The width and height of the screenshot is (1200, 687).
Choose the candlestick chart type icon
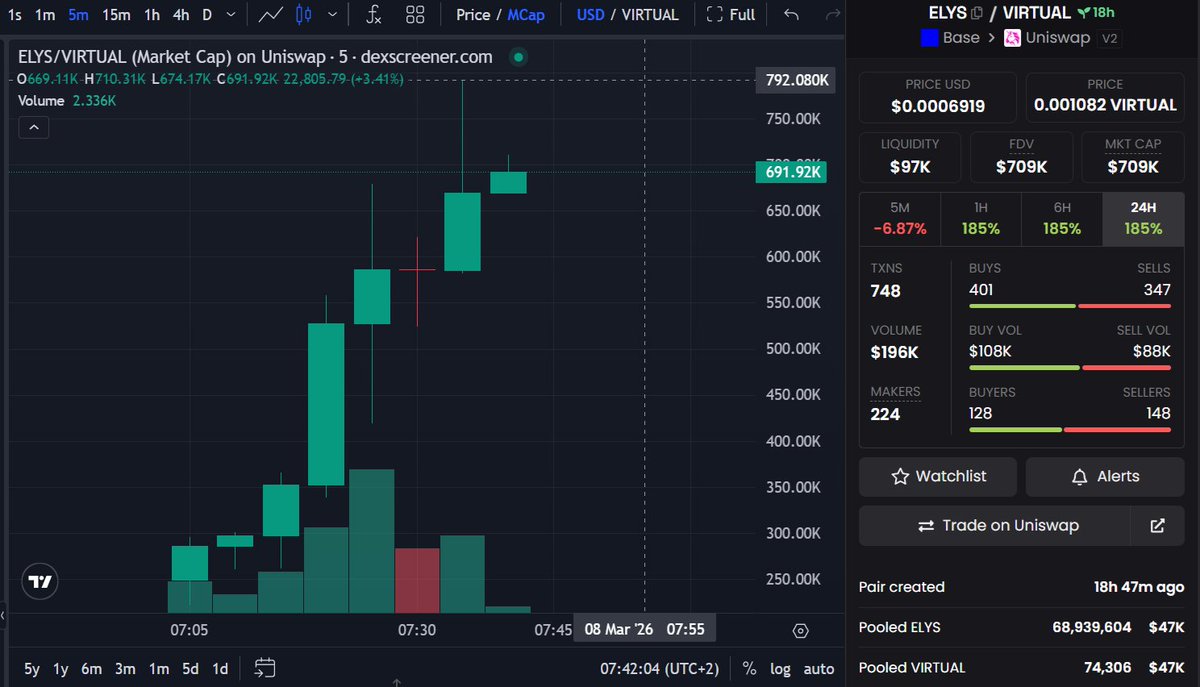coord(305,15)
